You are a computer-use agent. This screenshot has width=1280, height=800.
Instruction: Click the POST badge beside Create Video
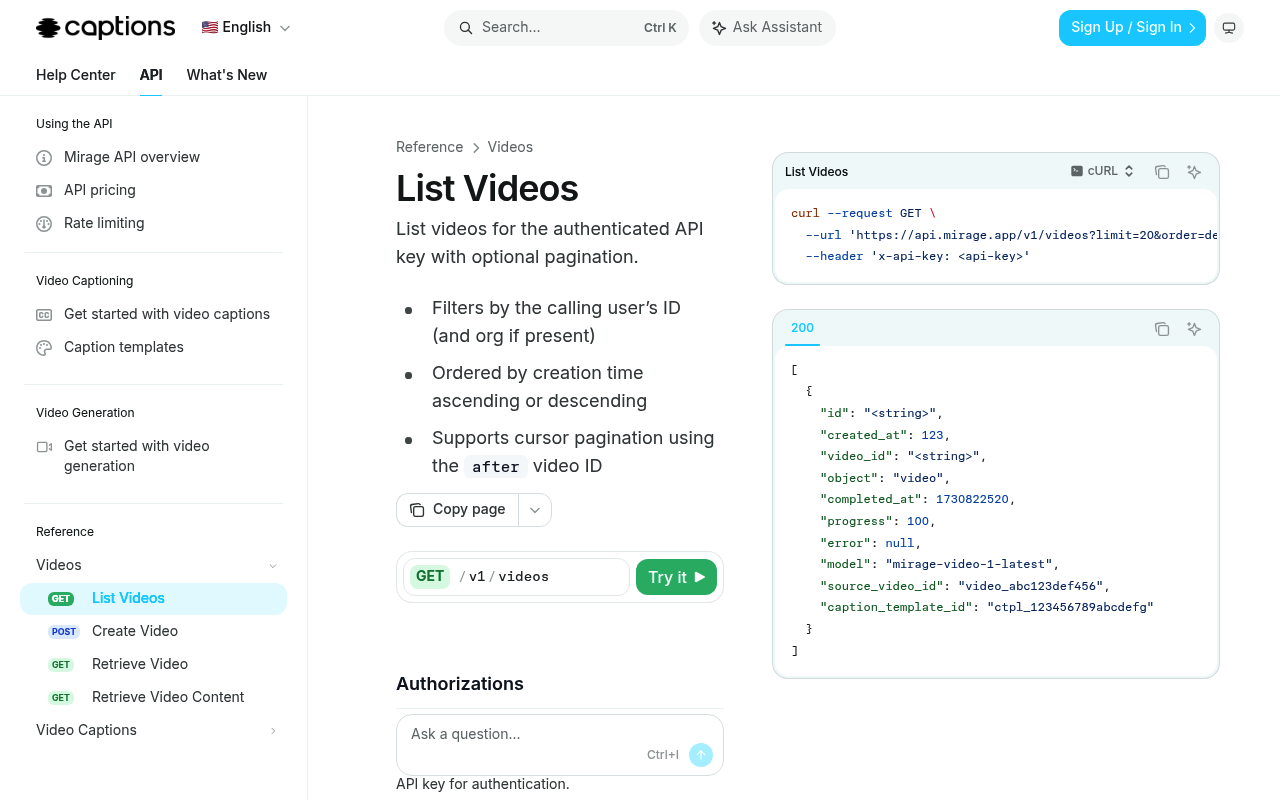click(x=64, y=632)
